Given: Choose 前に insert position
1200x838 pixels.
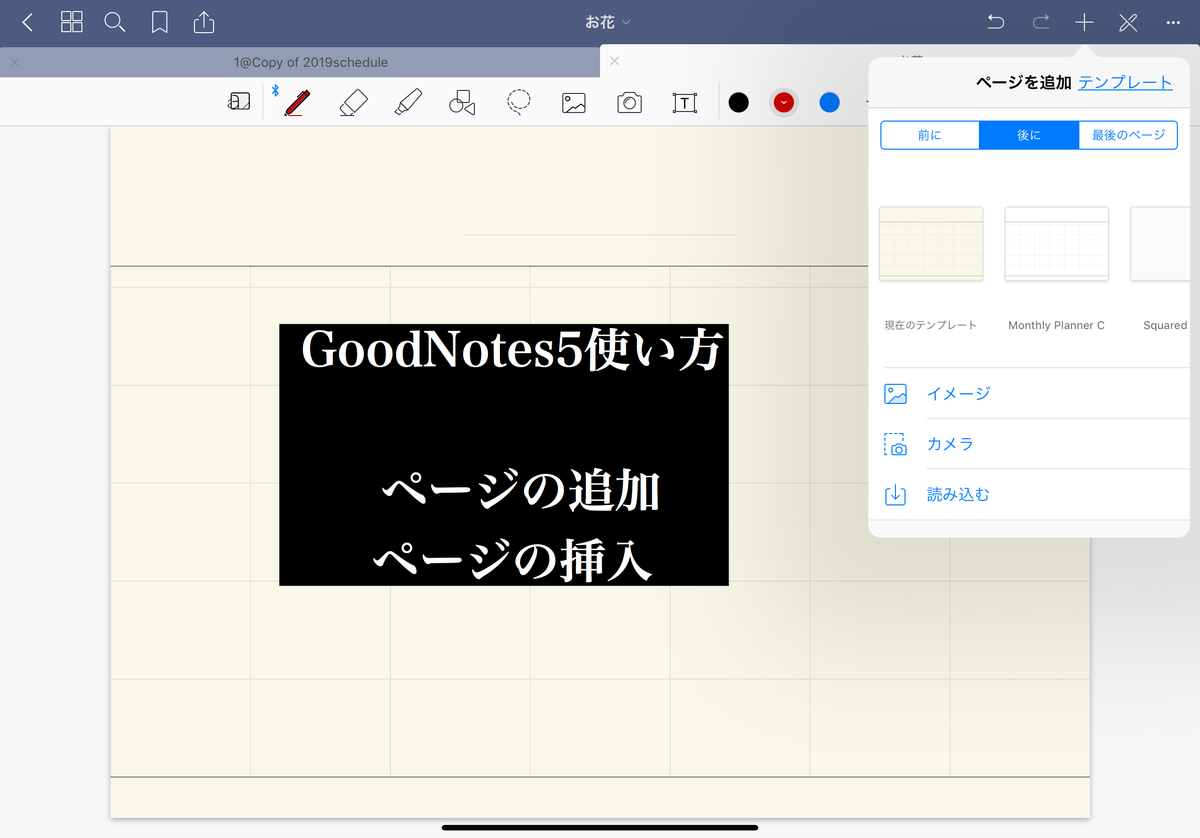Looking at the screenshot, I should click(930, 135).
